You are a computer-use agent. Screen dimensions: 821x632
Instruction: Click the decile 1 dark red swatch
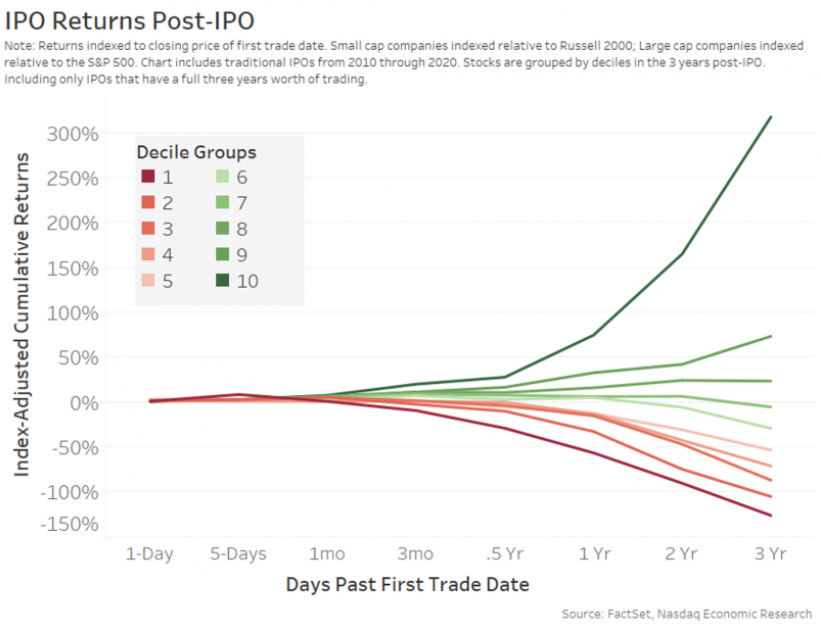click(148, 176)
